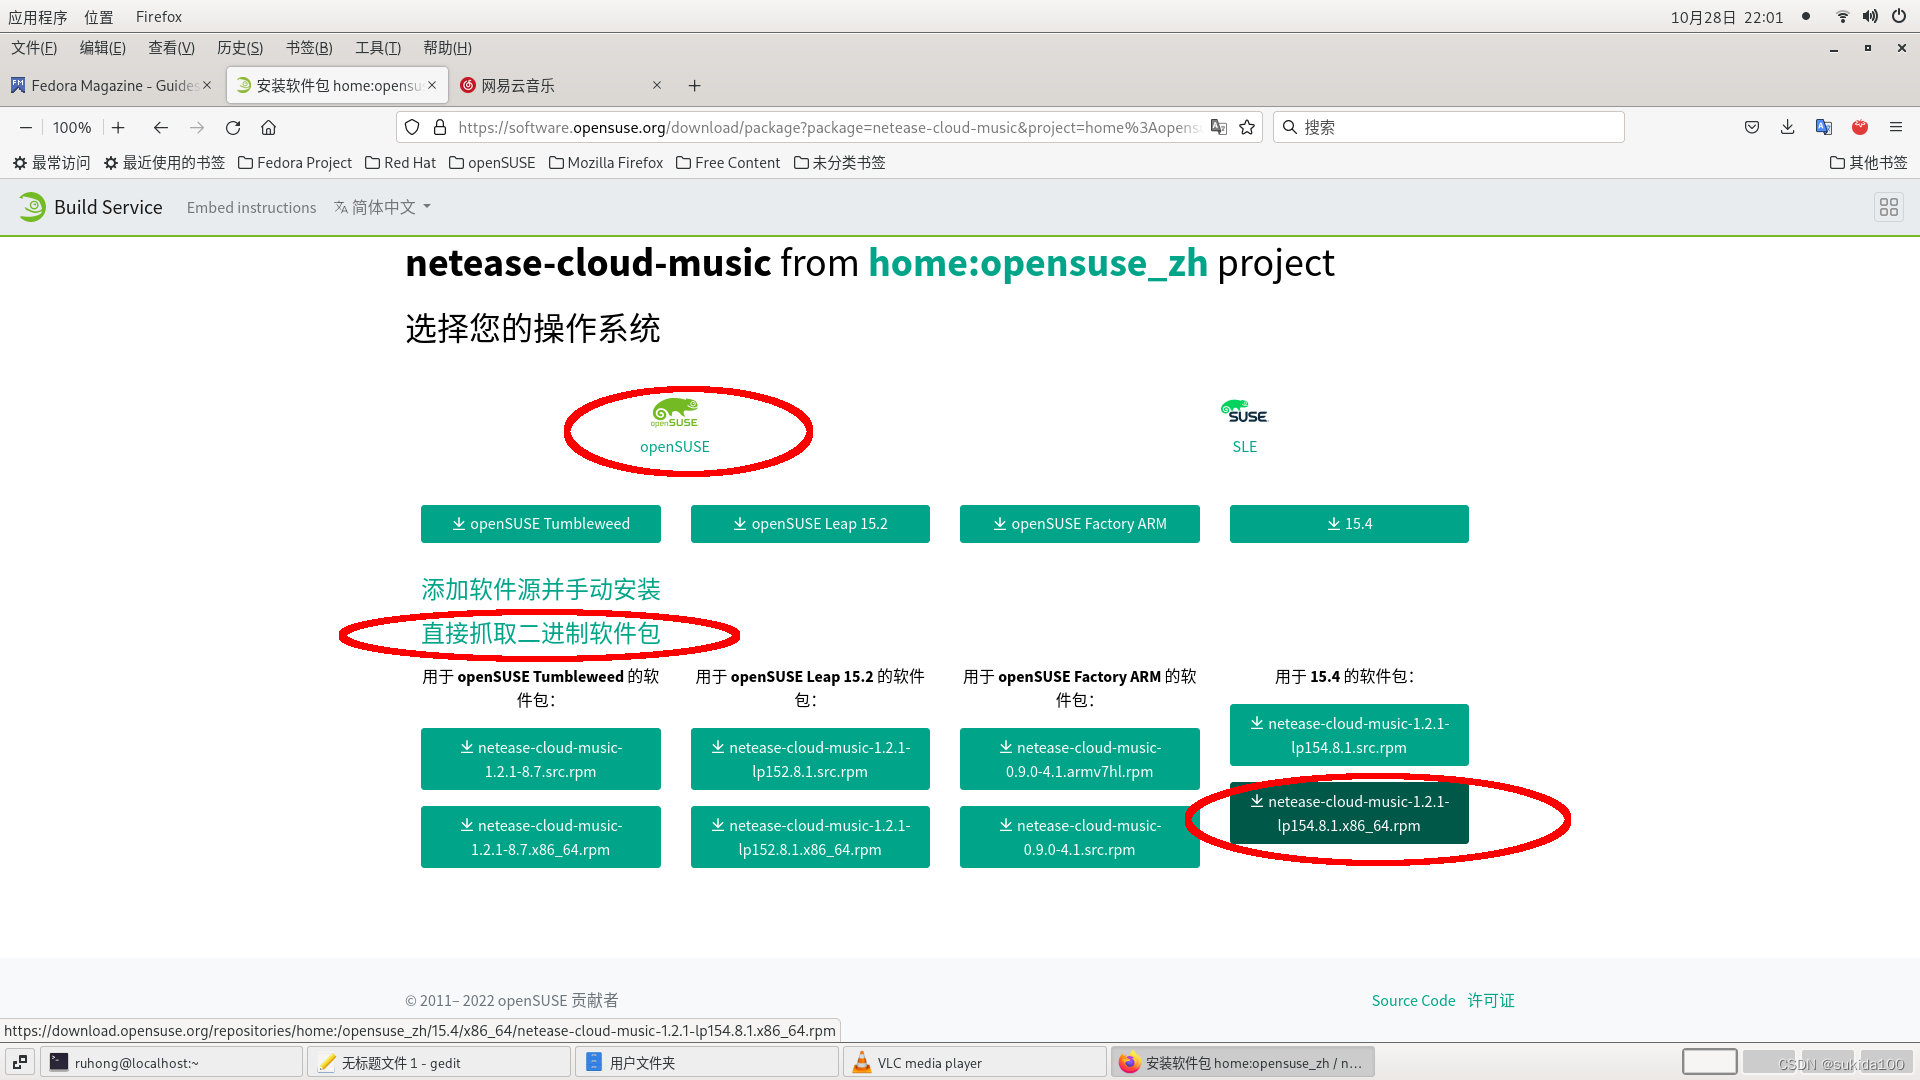Open the 工具(T) menu
Viewport: 1920px width, 1080px height.
pos(378,48)
